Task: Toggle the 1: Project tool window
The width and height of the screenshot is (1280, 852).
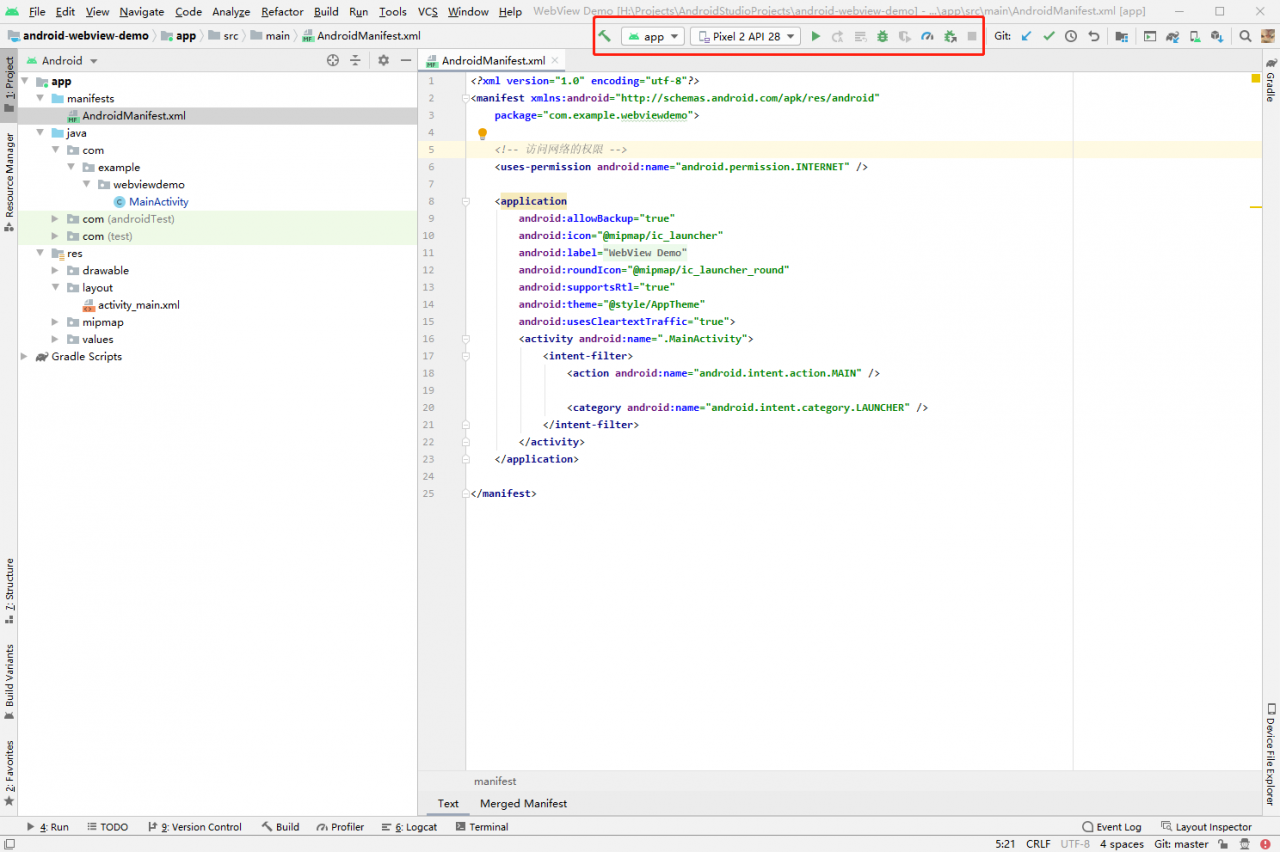Action: click(x=9, y=84)
